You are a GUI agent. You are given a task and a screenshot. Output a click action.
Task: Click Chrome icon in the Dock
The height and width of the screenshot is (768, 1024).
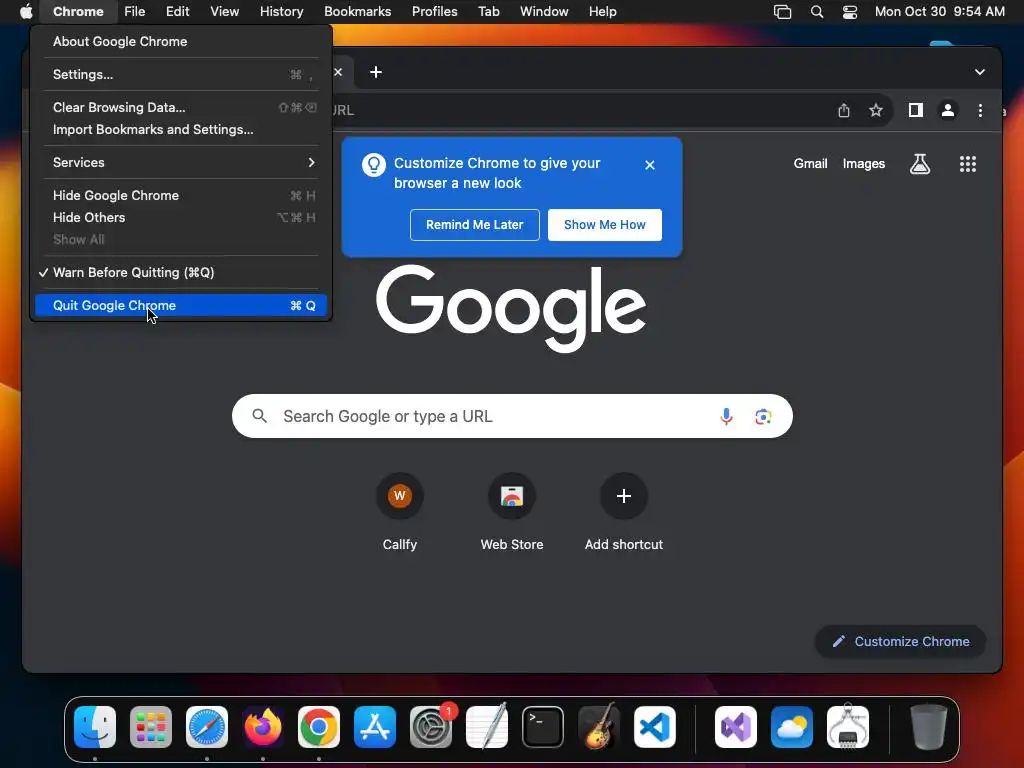click(x=319, y=727)
